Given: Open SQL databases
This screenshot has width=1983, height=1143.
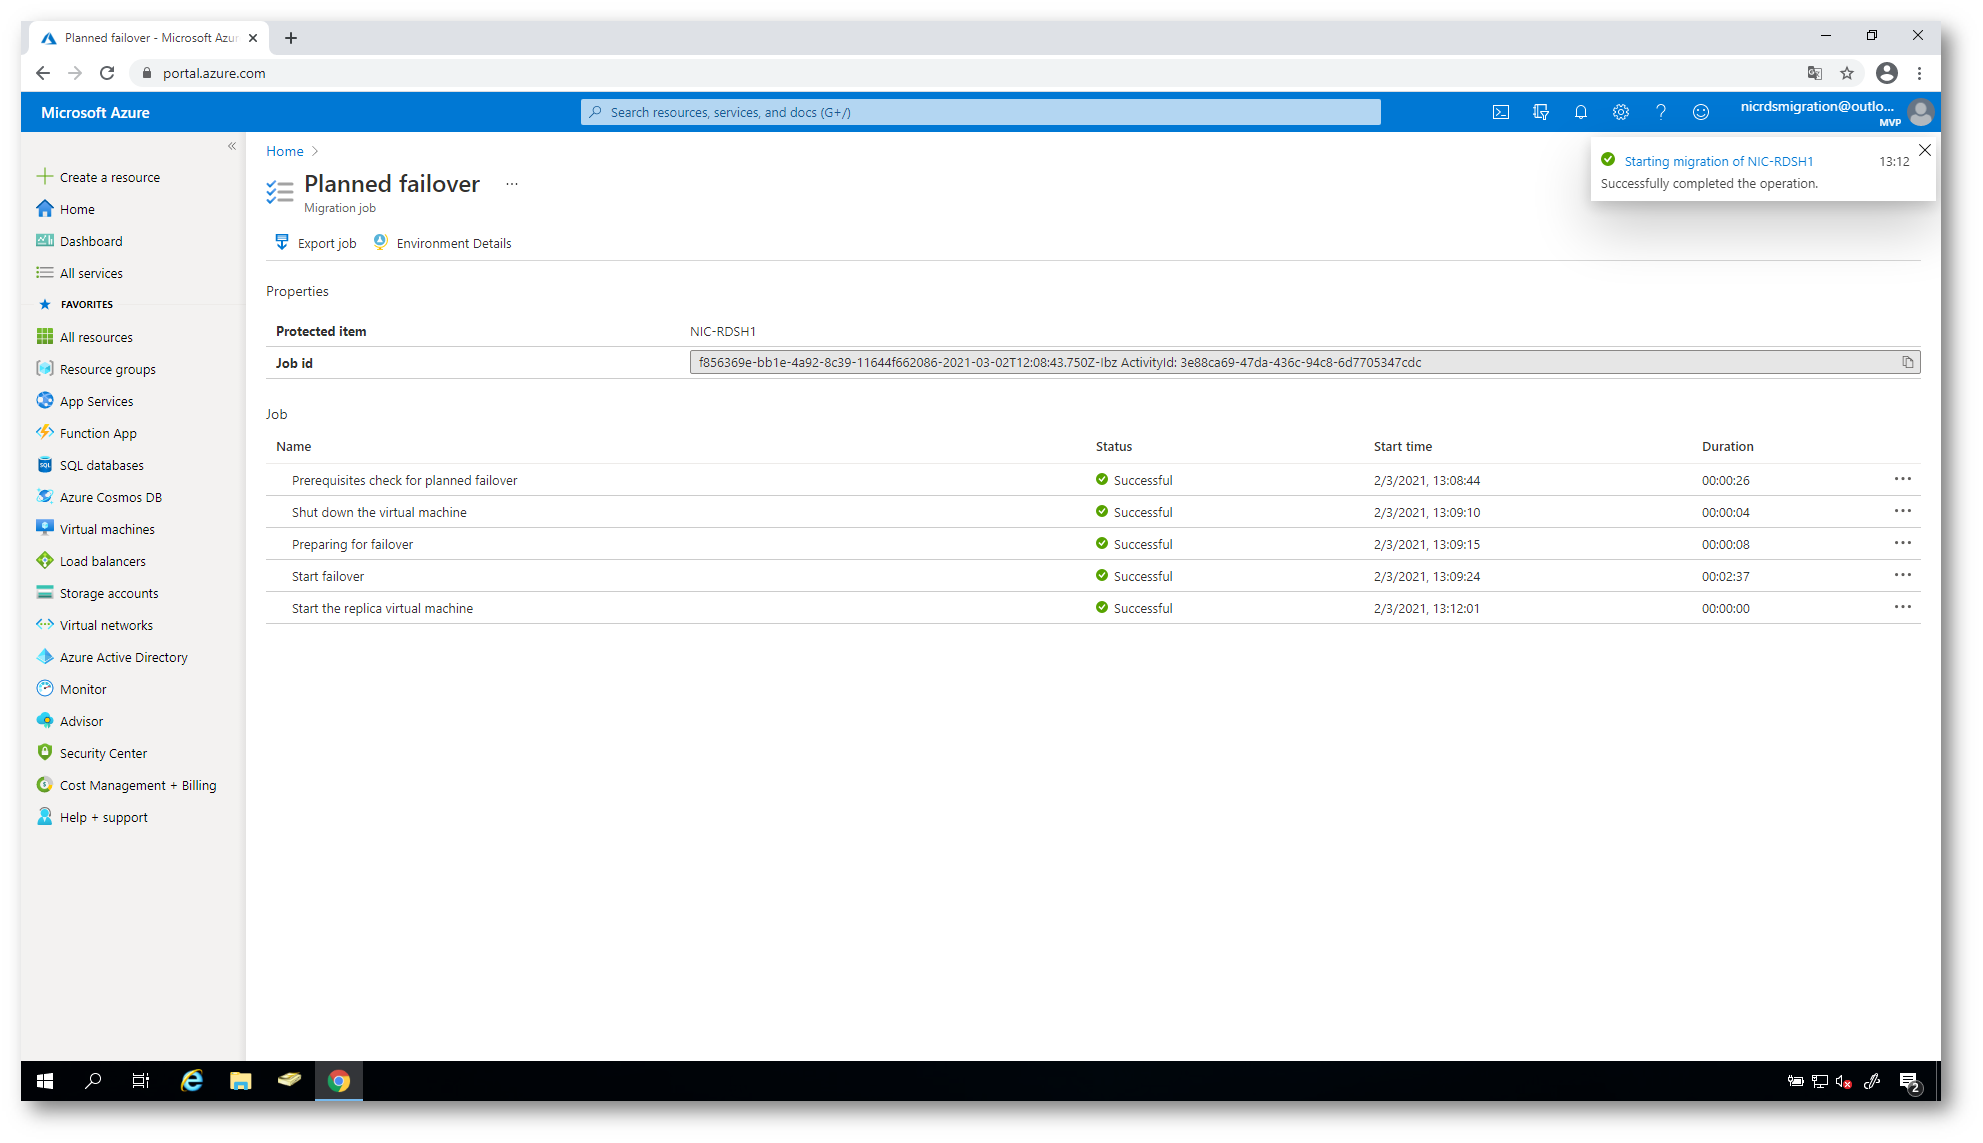Looking at the screenshot, I should (90, 465).
